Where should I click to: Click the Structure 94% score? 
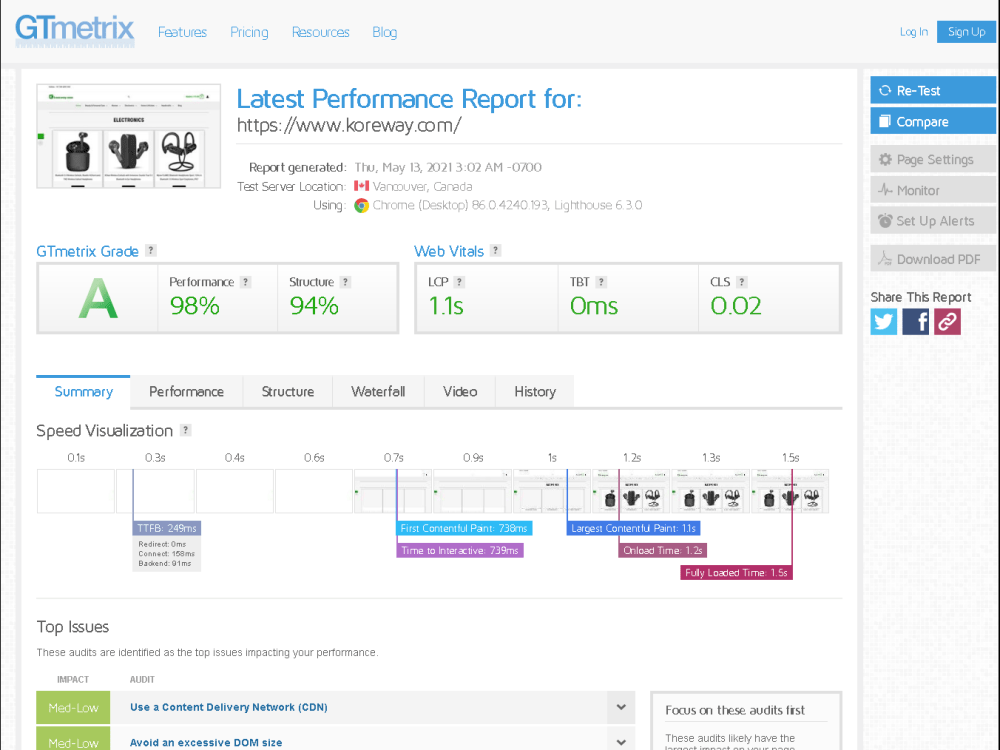(314, 306)
